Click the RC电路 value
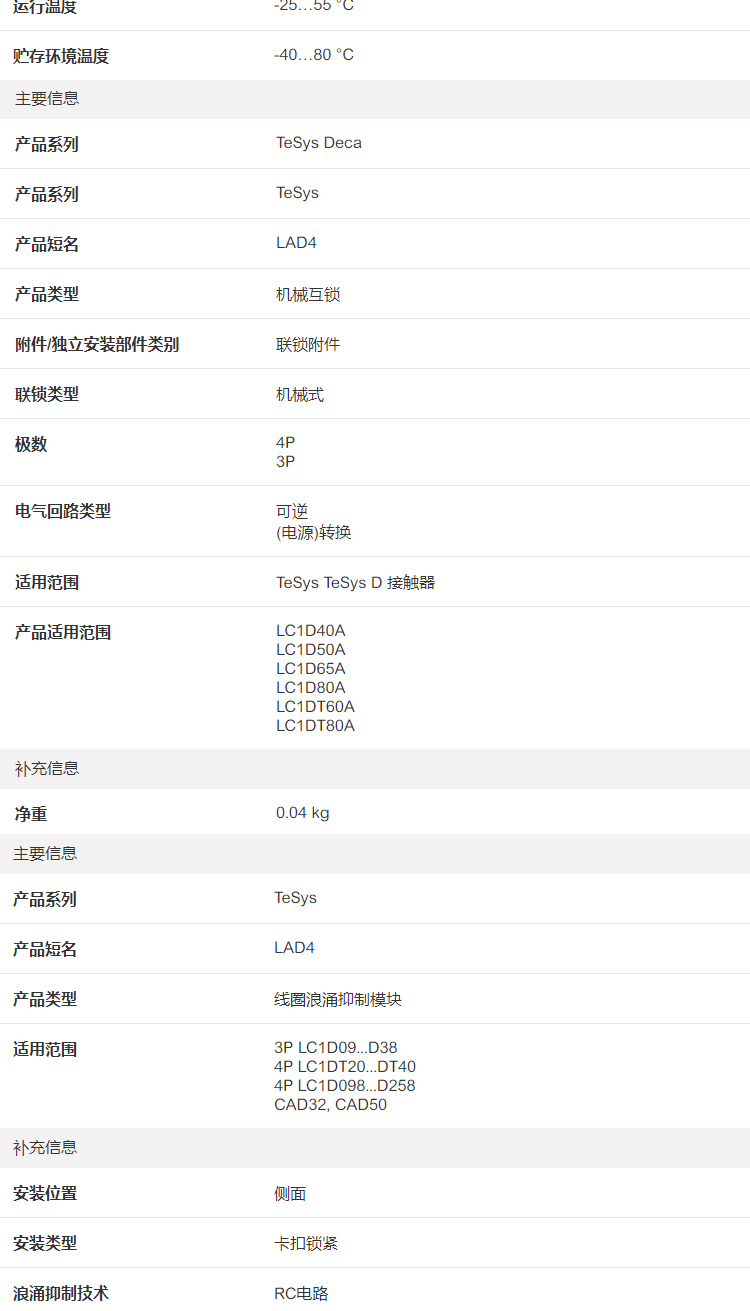750x1311 pixels. coord(301,1293)
